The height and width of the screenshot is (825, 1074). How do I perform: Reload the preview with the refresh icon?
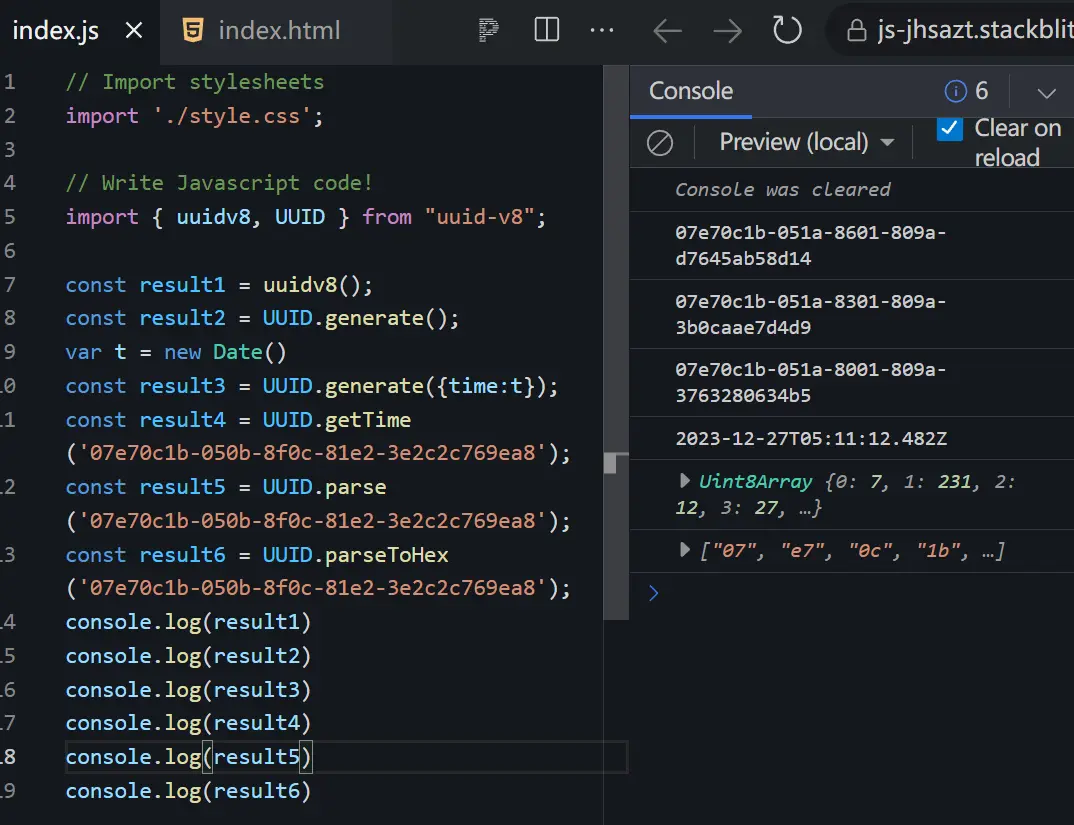(787, 31)
